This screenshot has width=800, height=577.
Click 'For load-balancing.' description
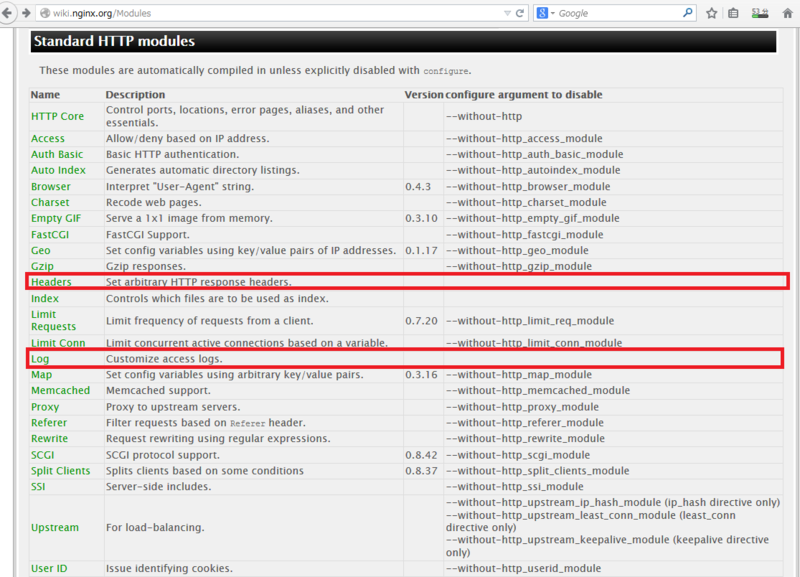(x=155, y=528)
